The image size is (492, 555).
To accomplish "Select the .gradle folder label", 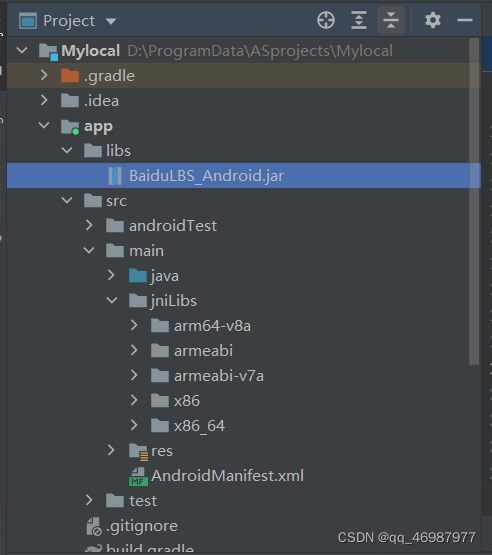I will click(x=109, y=76).
